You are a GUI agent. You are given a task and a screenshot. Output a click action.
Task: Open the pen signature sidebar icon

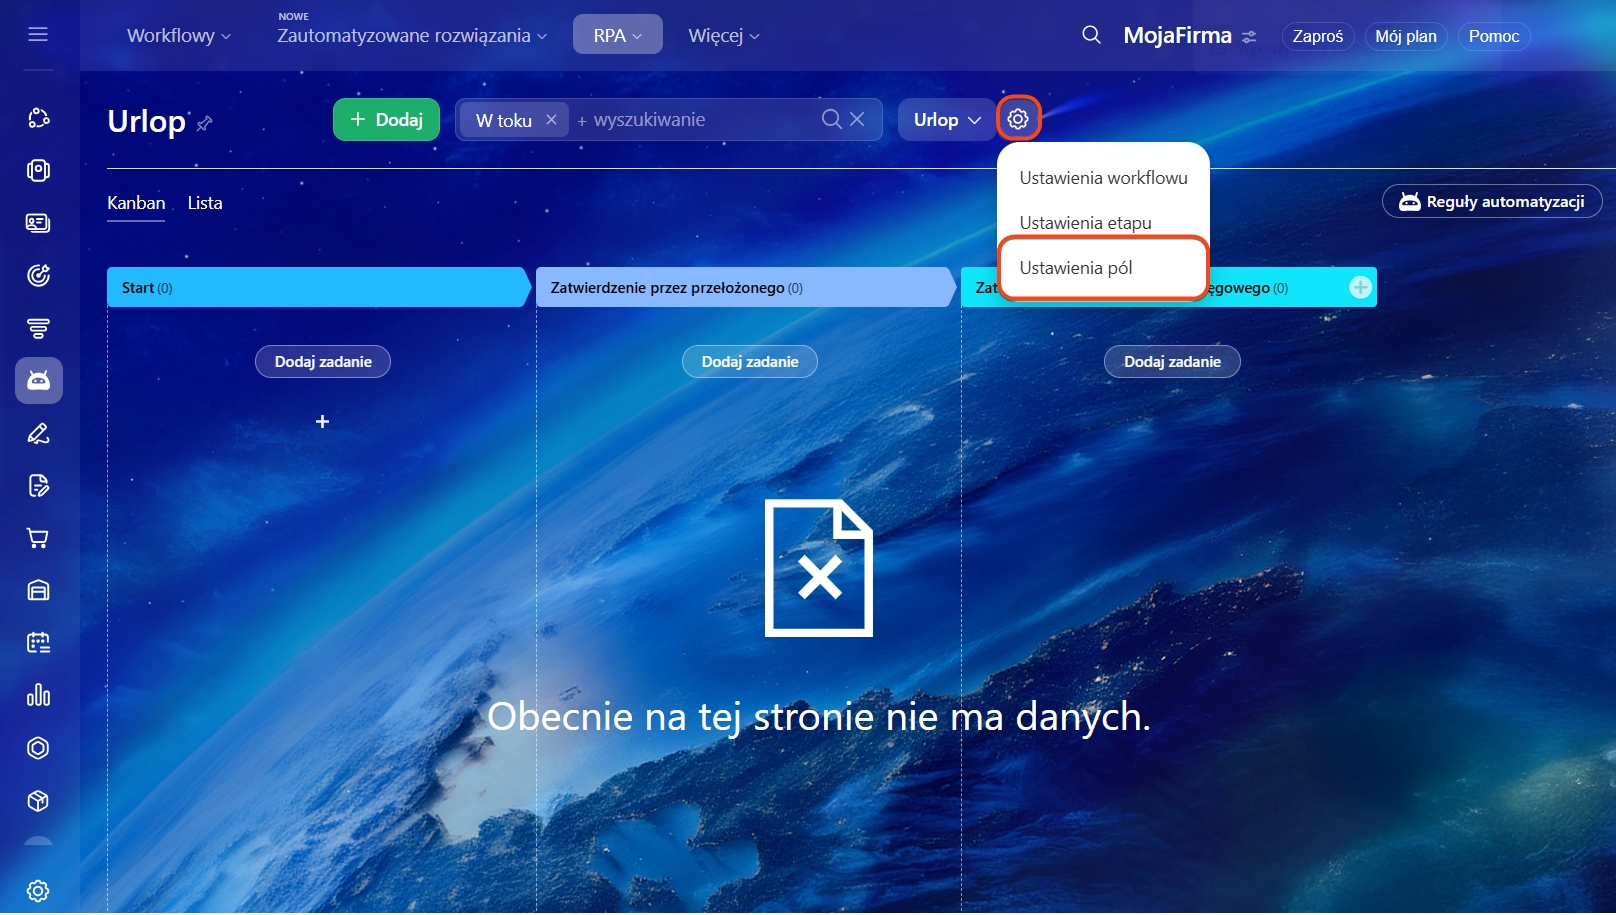38,433
